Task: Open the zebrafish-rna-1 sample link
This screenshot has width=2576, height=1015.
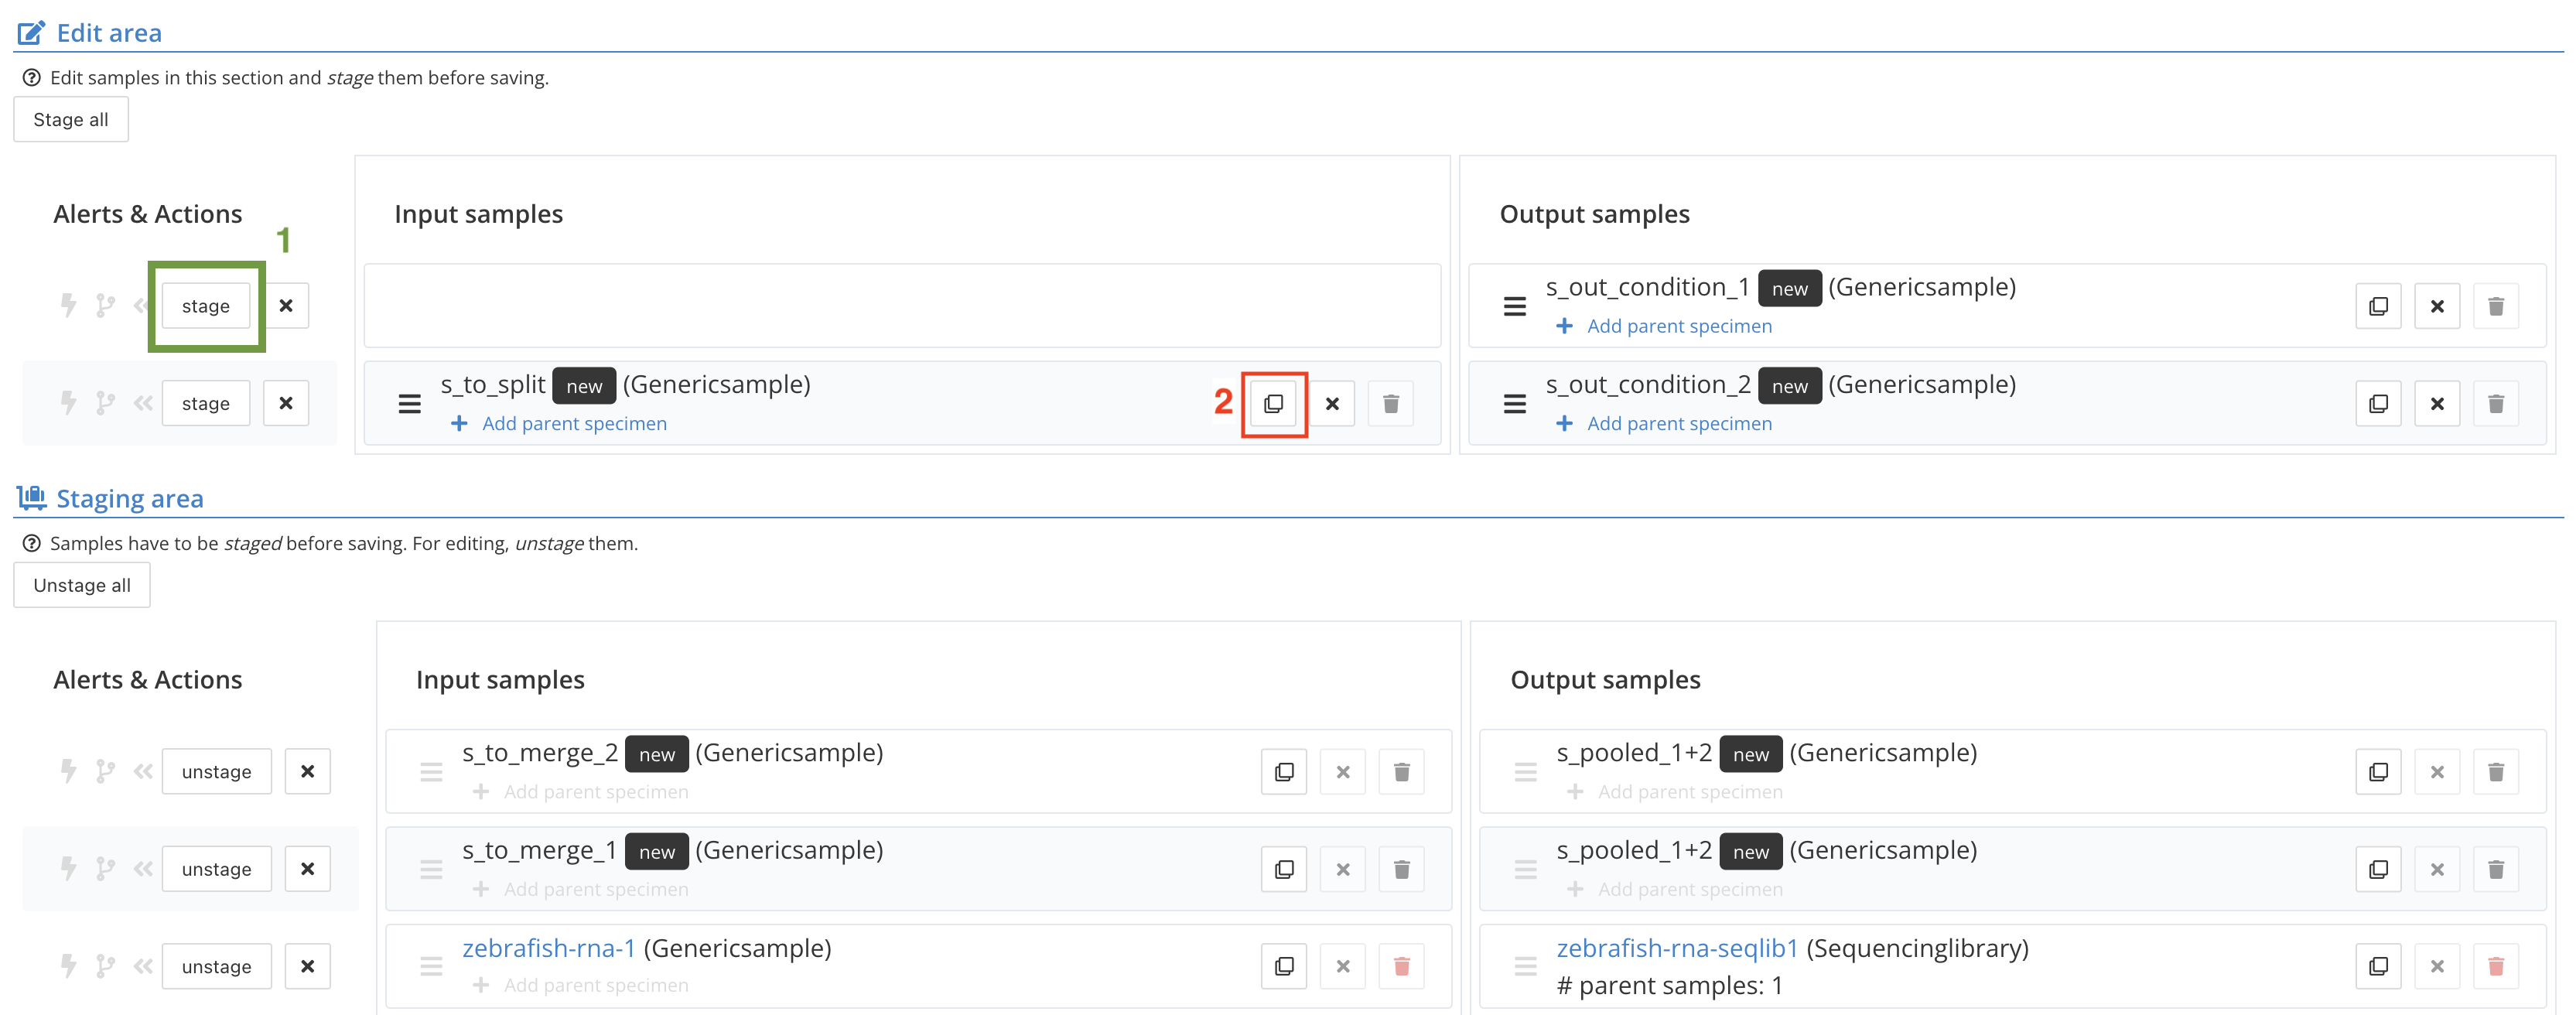Action: 549,948
